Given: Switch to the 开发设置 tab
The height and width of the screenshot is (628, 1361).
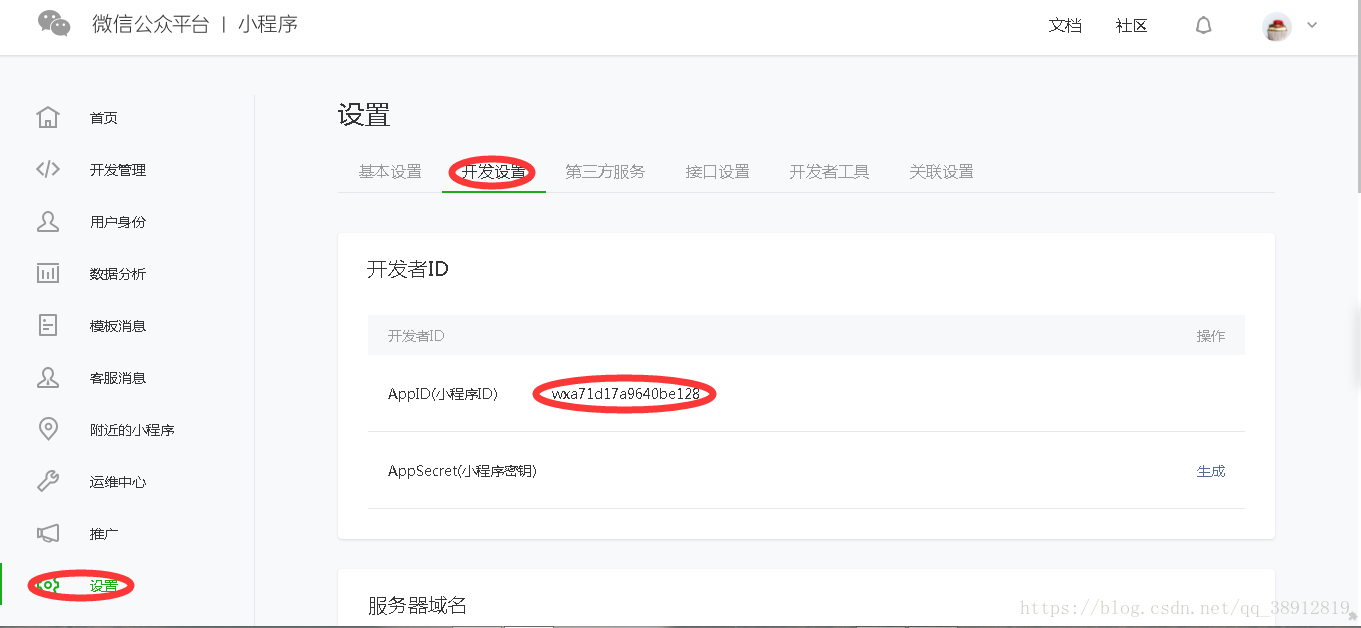Looking at the screenshot, I should pyautogui.click(x=494, y=172).
